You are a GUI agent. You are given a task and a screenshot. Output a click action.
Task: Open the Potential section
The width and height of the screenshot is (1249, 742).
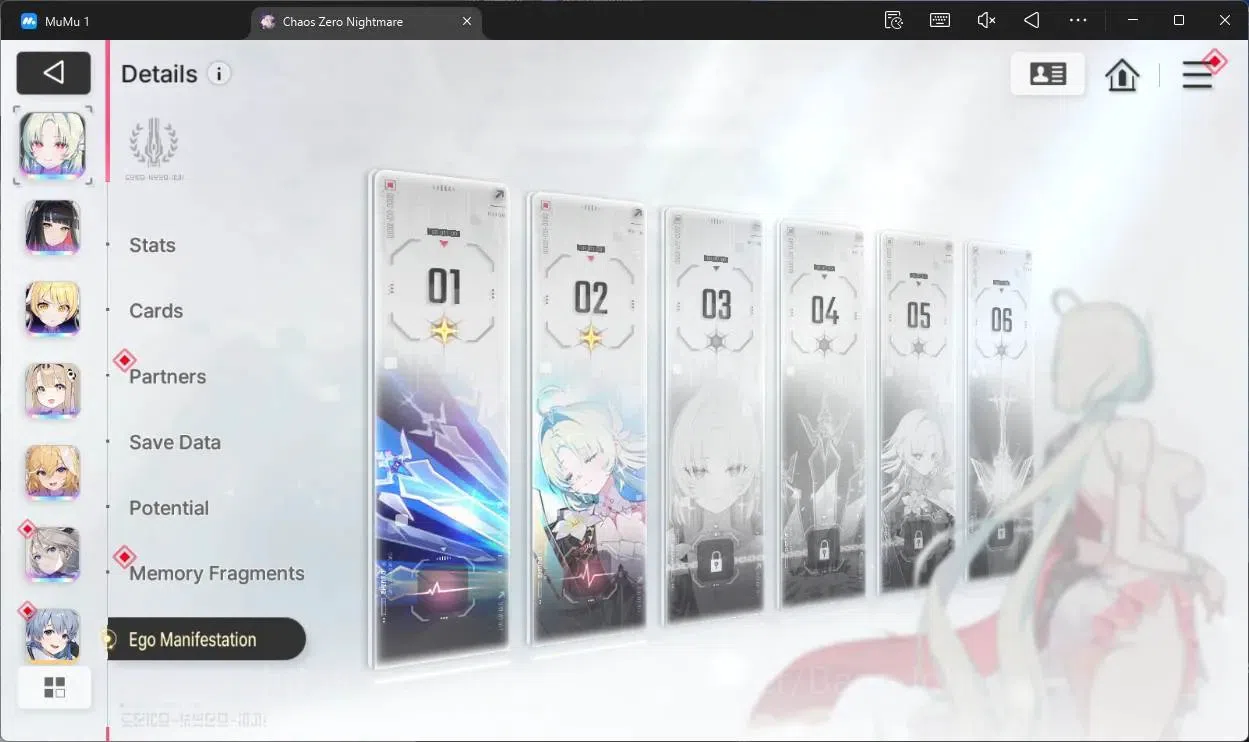(169, 508)
